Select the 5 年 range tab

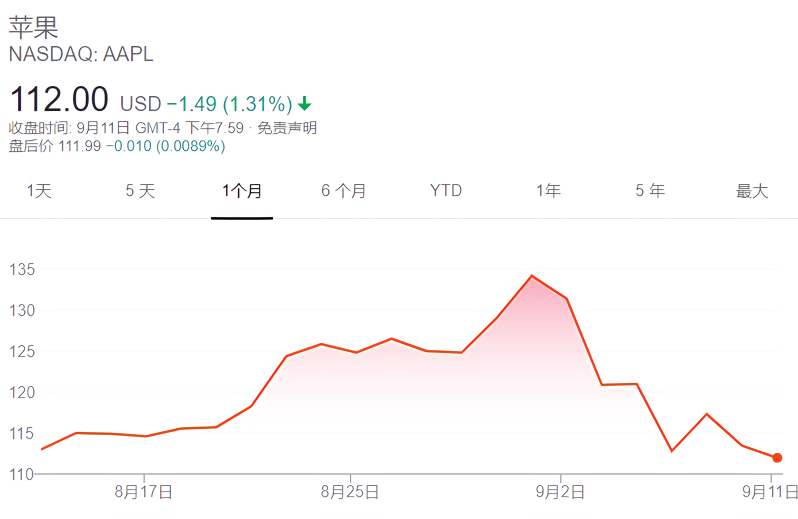pos(650,191)
